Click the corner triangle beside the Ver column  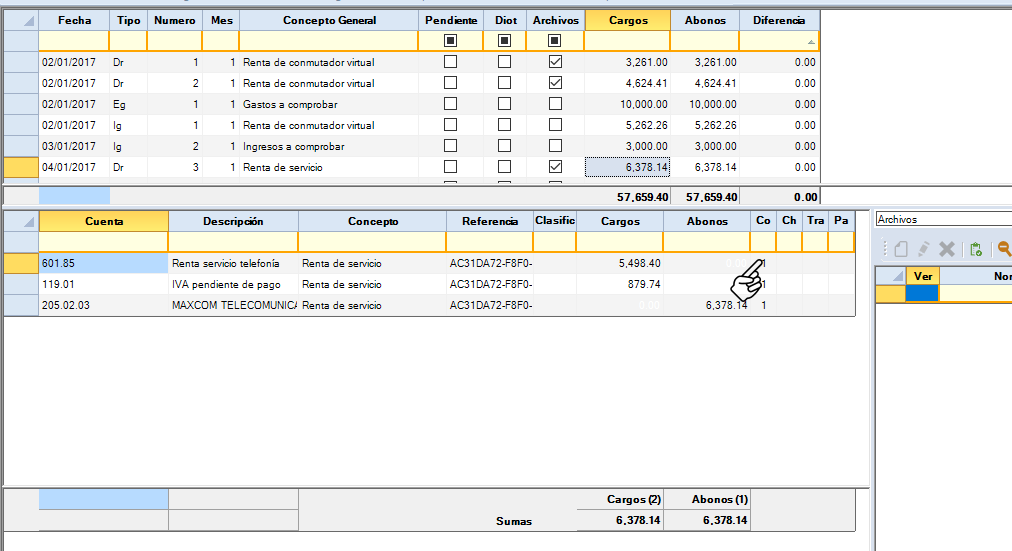[898, 276]
